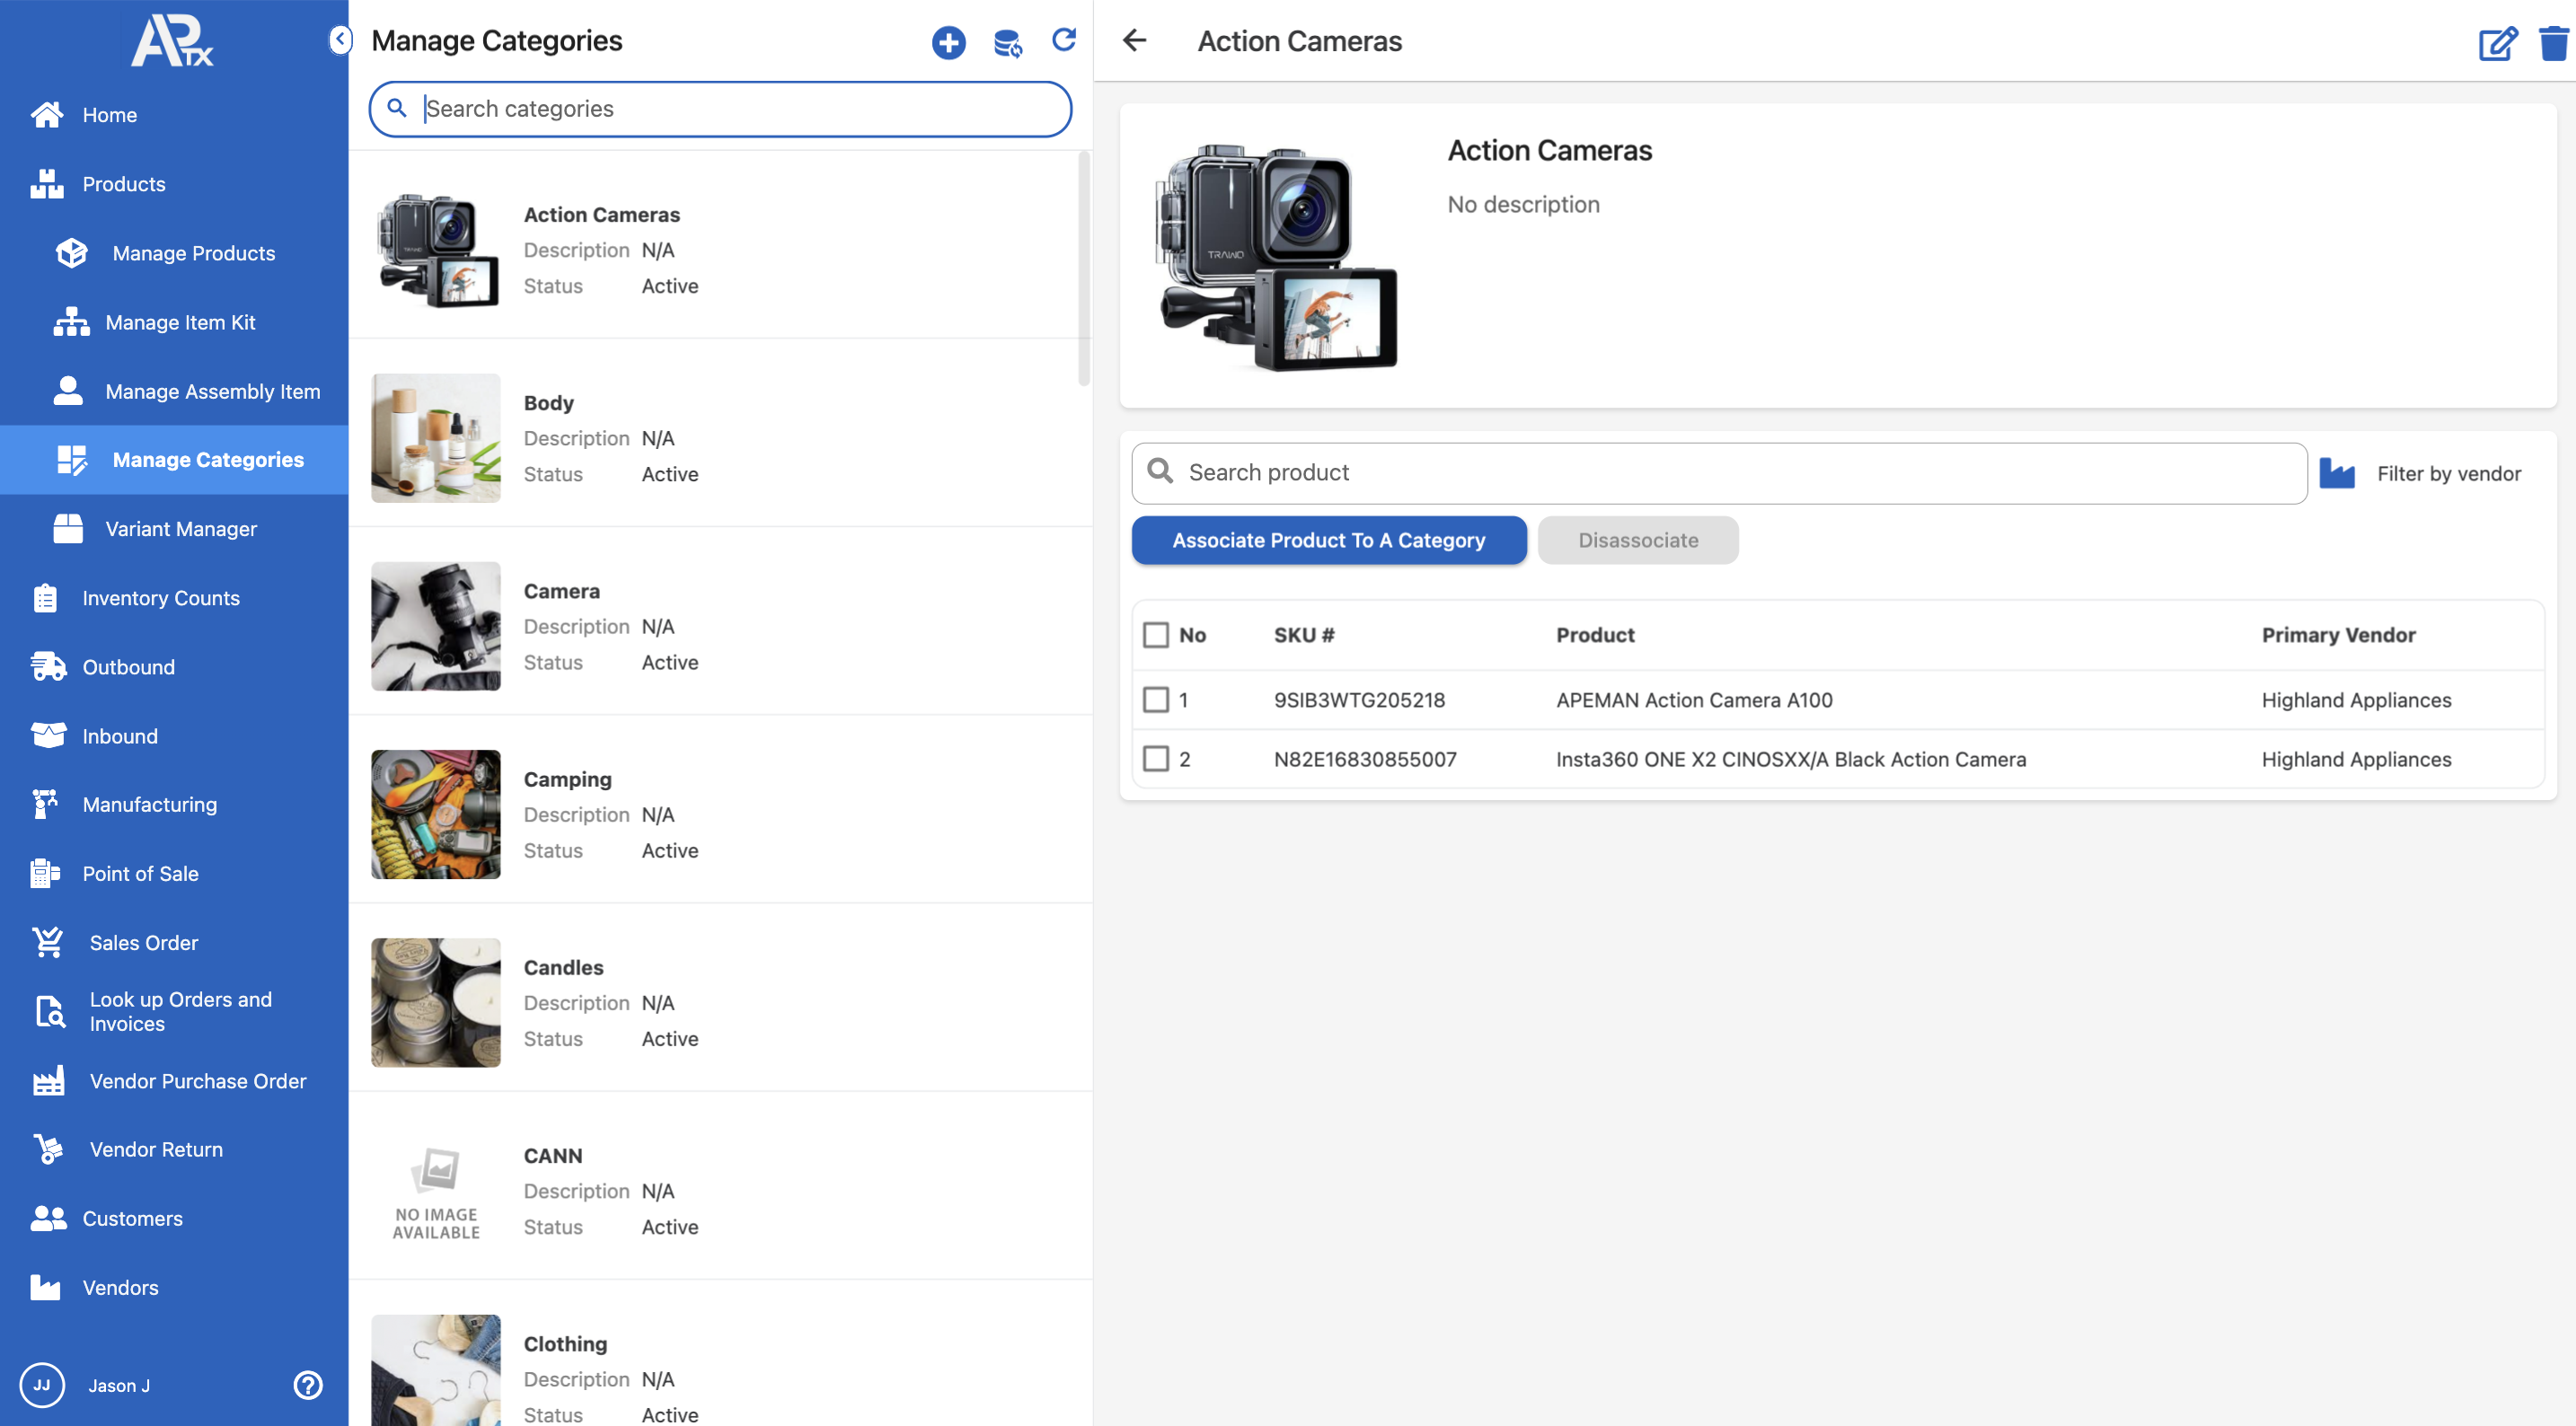
Task: Select the APEMAN Action Camera A100 checkbox
Action: (x=1156, y=700)
